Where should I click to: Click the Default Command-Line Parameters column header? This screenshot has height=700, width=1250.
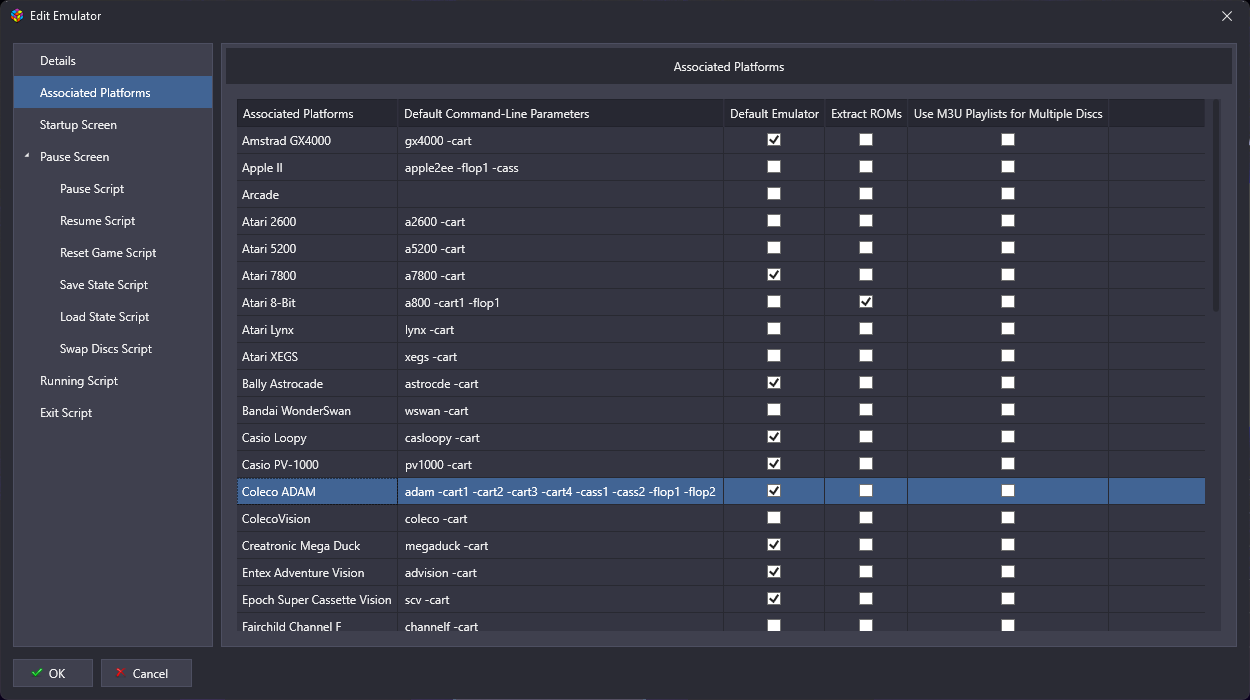click(x=561, y=113)
